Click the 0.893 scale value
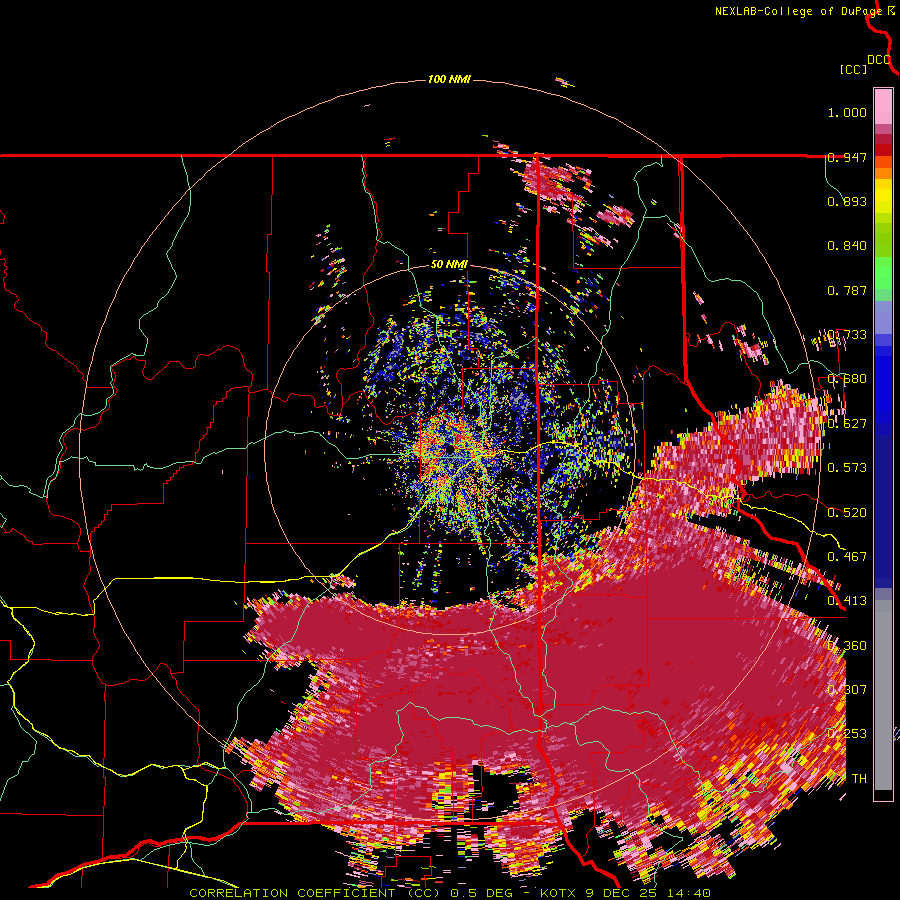The width and height of the screenshot is (900, 900). (847, 201)
